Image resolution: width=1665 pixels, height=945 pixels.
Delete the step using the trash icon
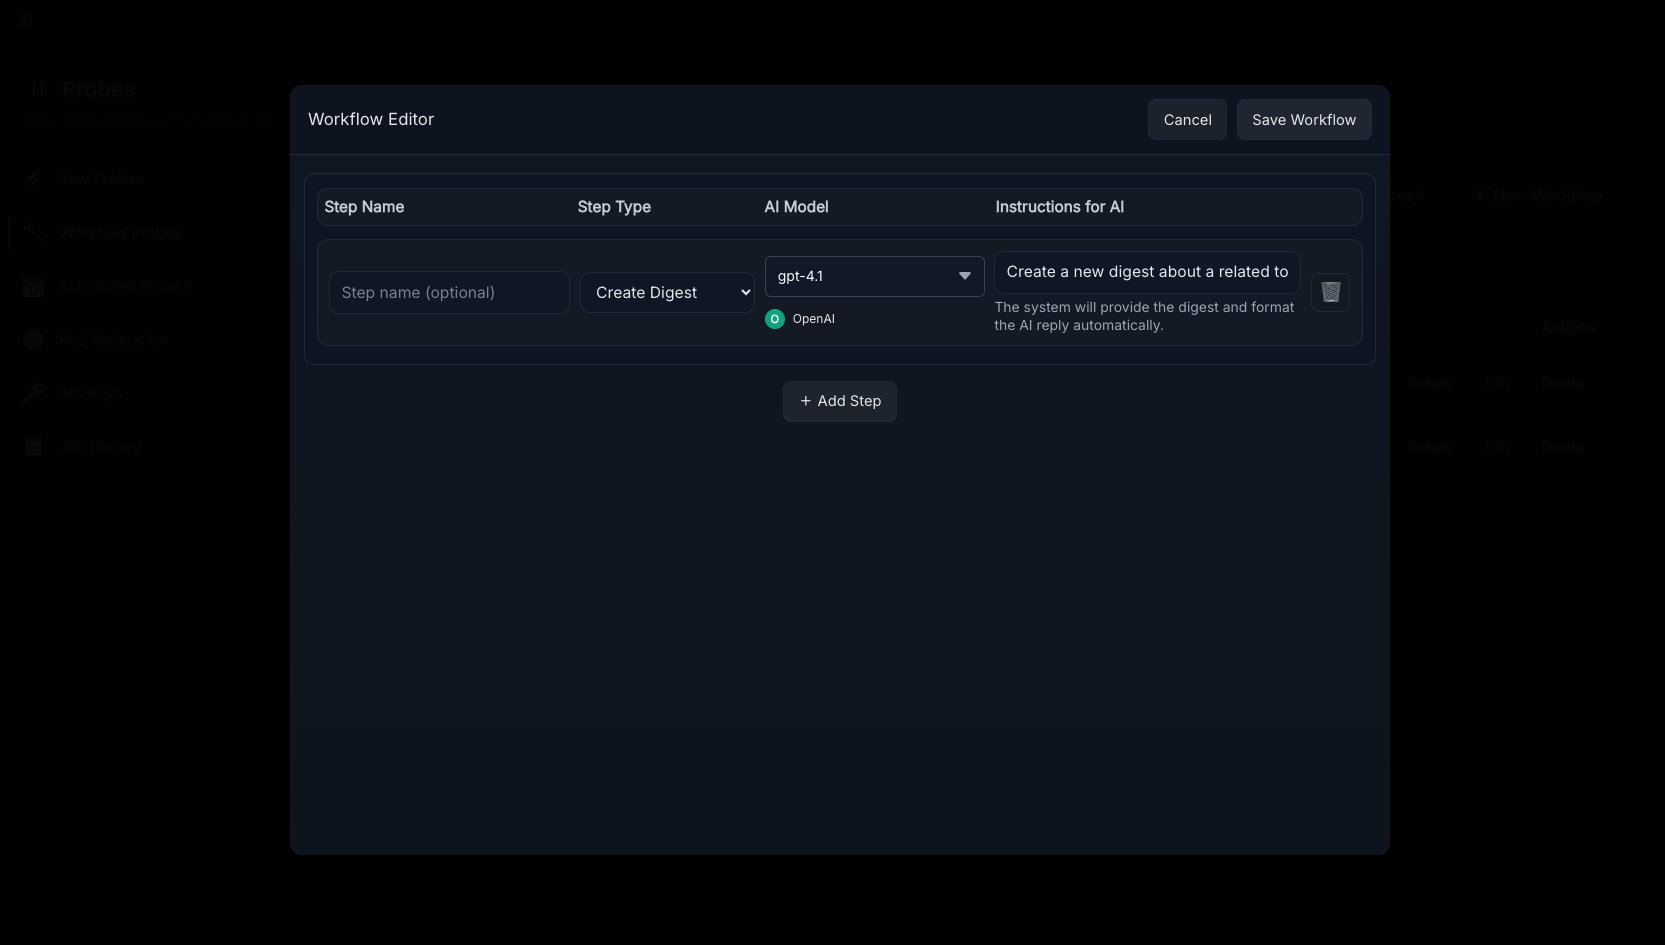pos(1330,292)
